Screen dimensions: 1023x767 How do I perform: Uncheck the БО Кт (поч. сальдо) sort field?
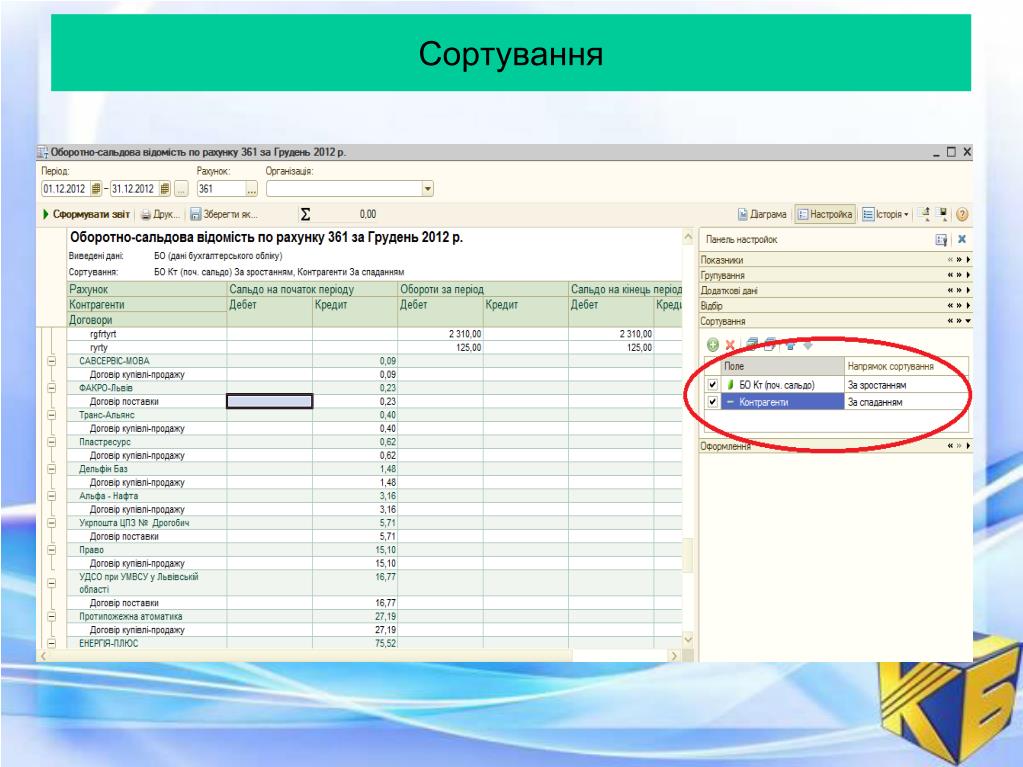pos(712,385)
